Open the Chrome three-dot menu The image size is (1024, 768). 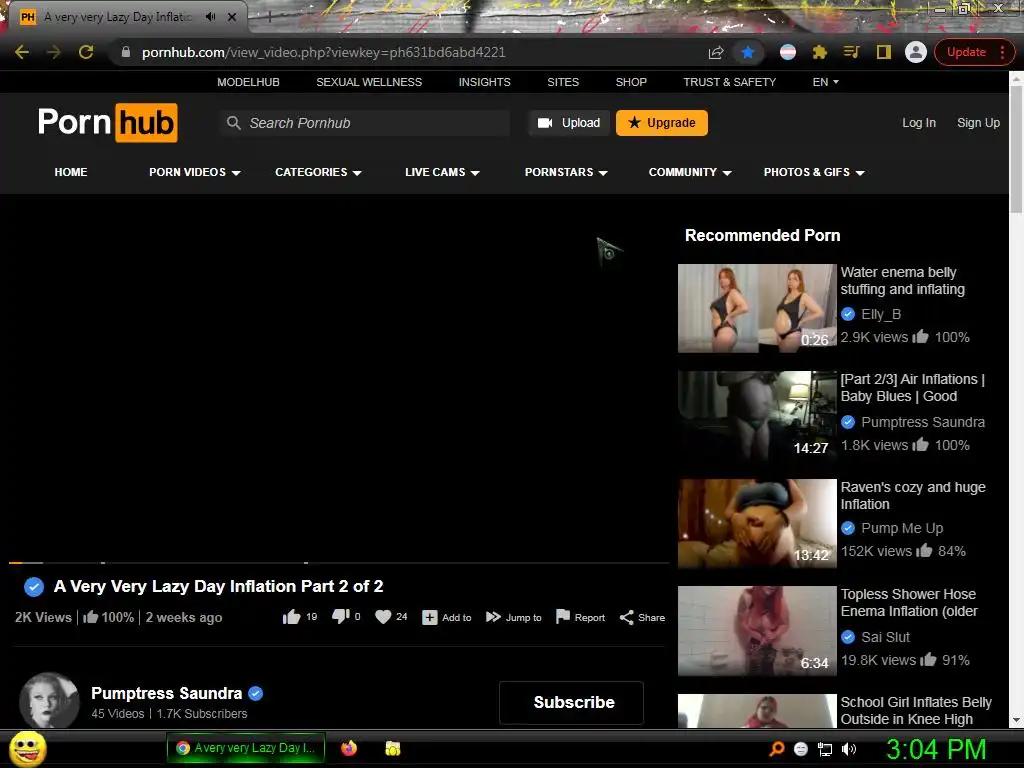(1002, 52)
